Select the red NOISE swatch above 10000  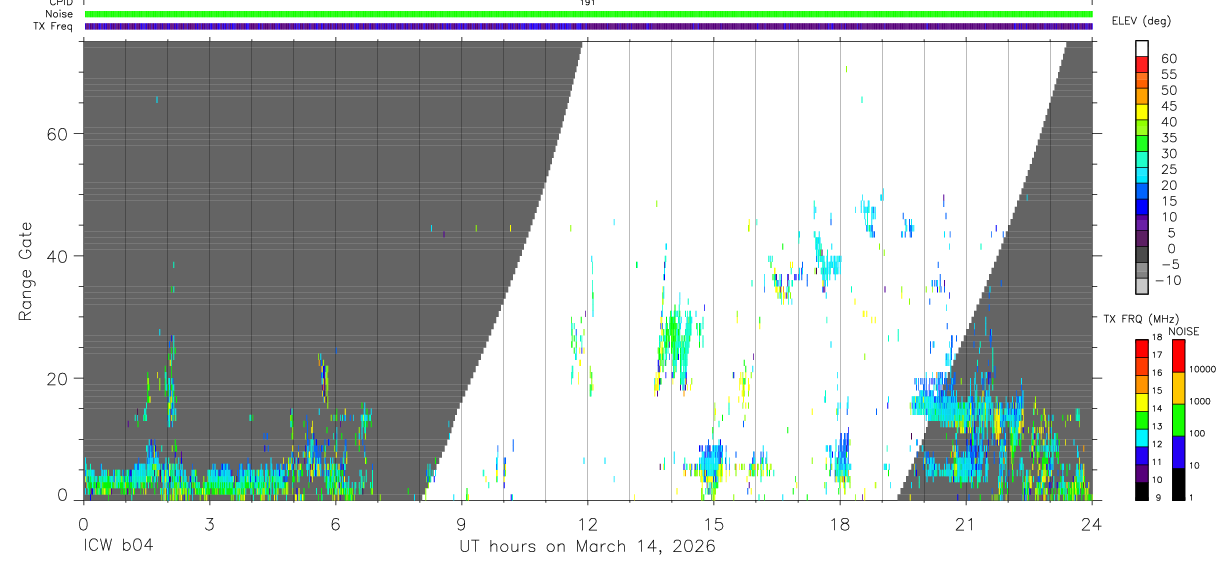pyautogui.click(x=1178, y=355)
